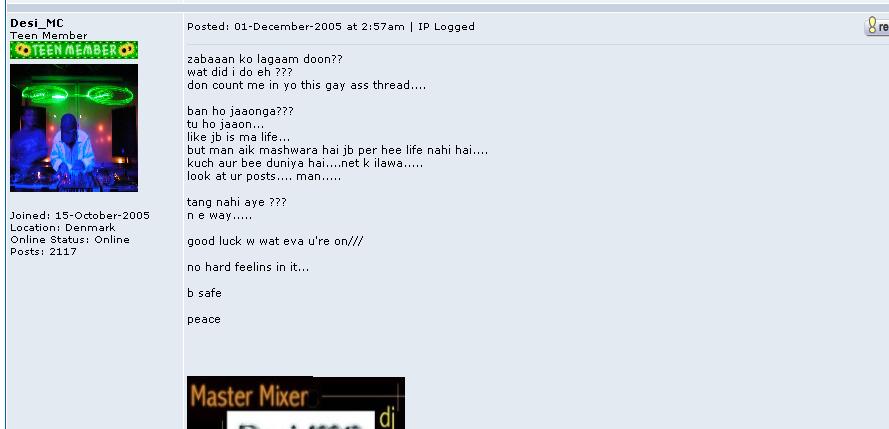The width and height of the screenshot is (889, 429).
Task: Click the 'Joined: 15-October-2005' line
Action: [80, 215]
